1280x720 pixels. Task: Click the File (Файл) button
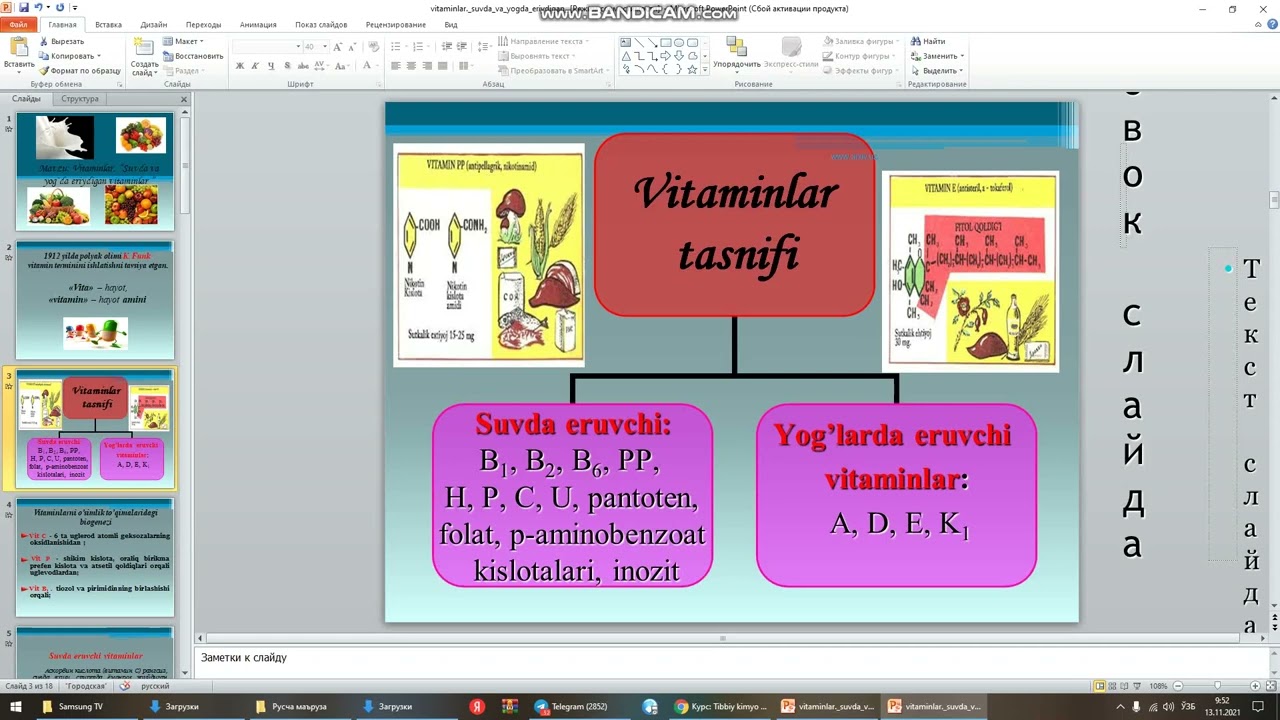18,24
